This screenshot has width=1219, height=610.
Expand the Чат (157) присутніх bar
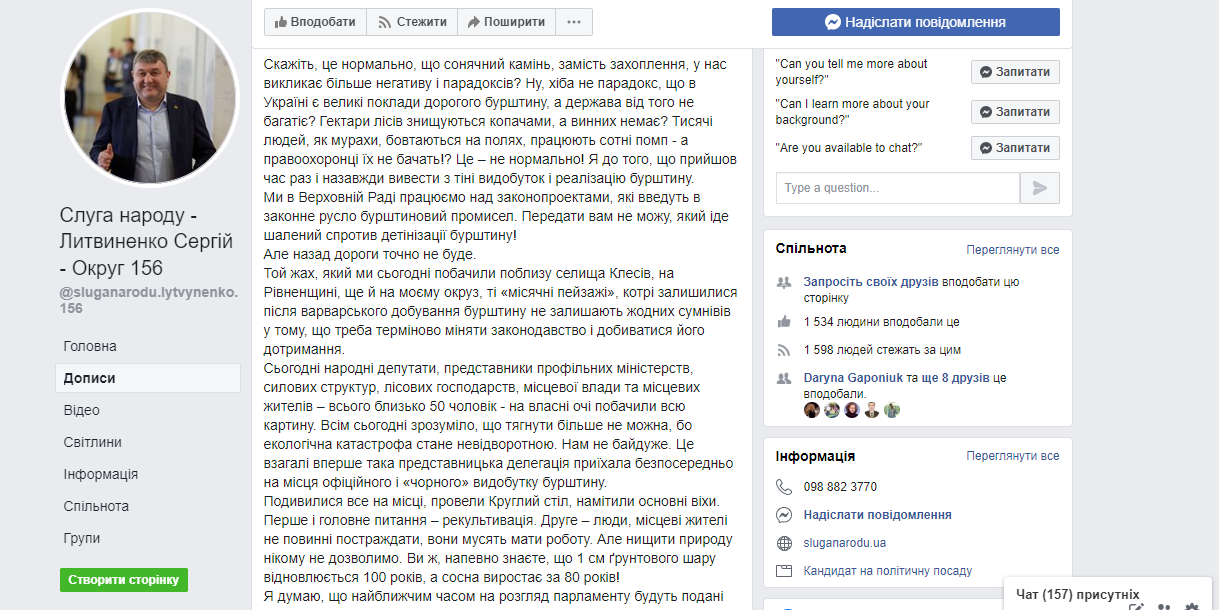click(1077, 594)
